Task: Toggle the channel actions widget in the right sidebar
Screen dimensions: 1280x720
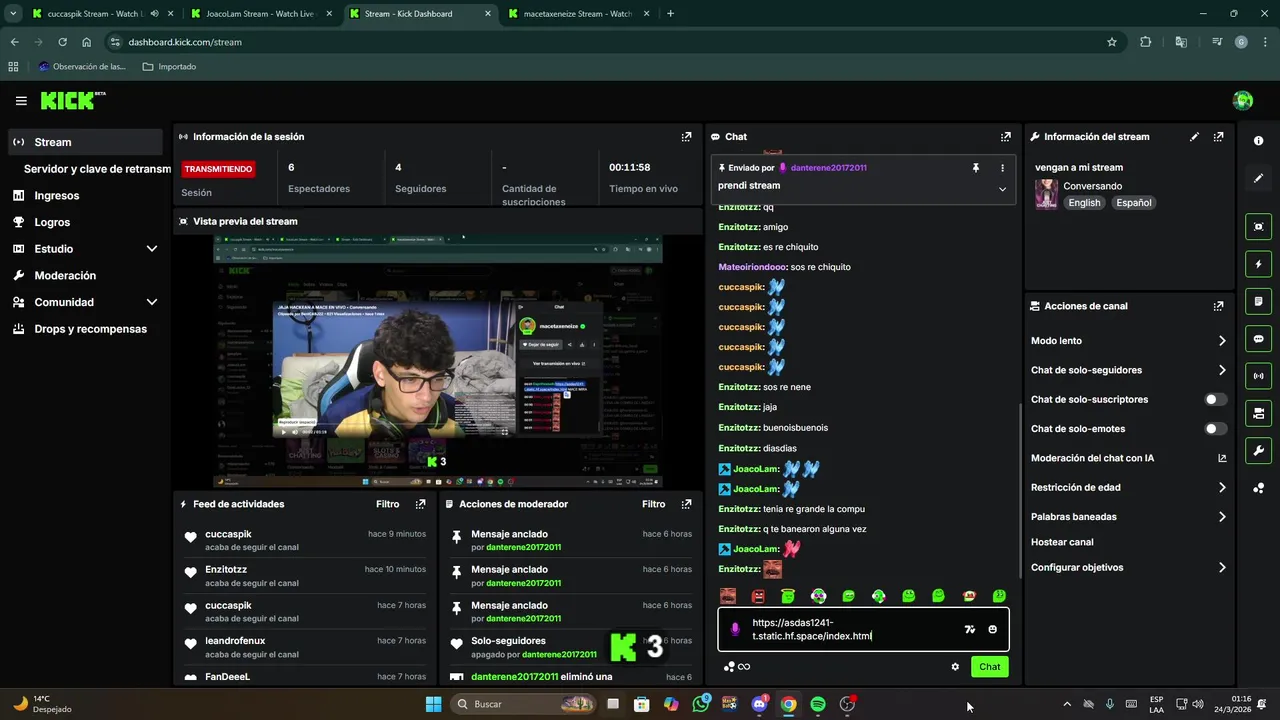Action: coord(1258,413)
